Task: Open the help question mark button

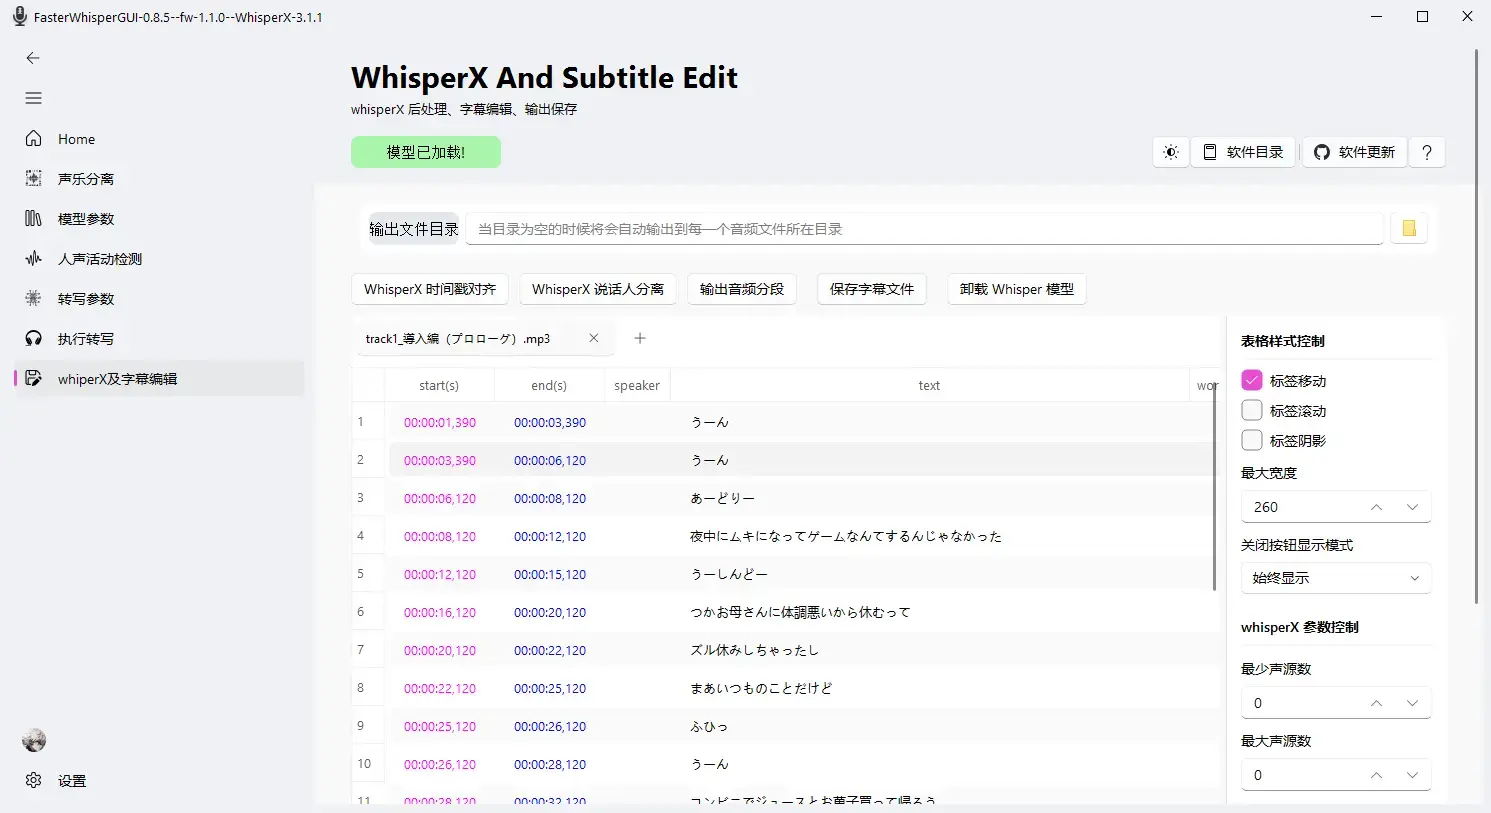Action: 1427,152
